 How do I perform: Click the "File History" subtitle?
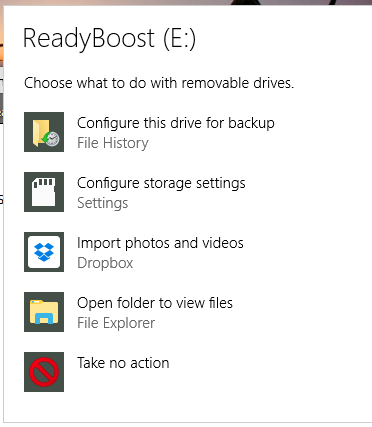[x=113, y=143]
